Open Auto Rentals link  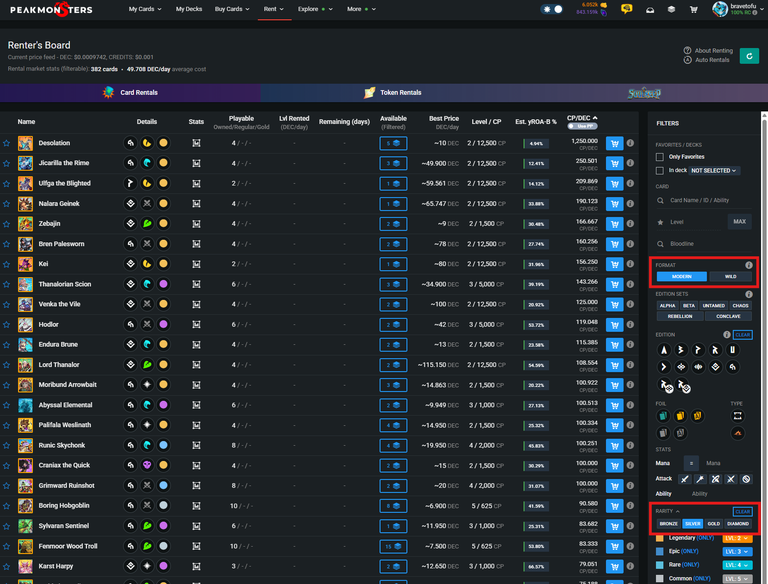(707, 60)
